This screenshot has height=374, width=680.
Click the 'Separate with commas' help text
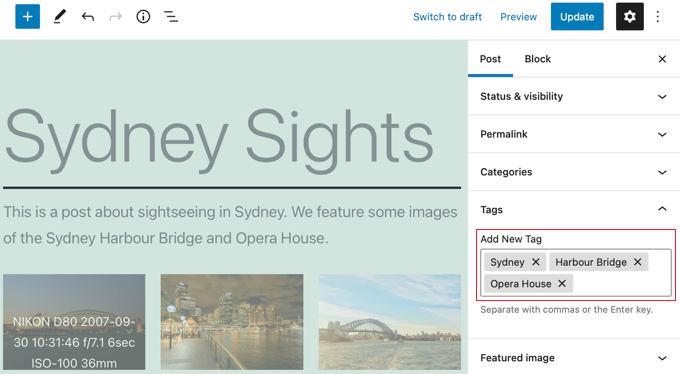click(x=566, y=310)
